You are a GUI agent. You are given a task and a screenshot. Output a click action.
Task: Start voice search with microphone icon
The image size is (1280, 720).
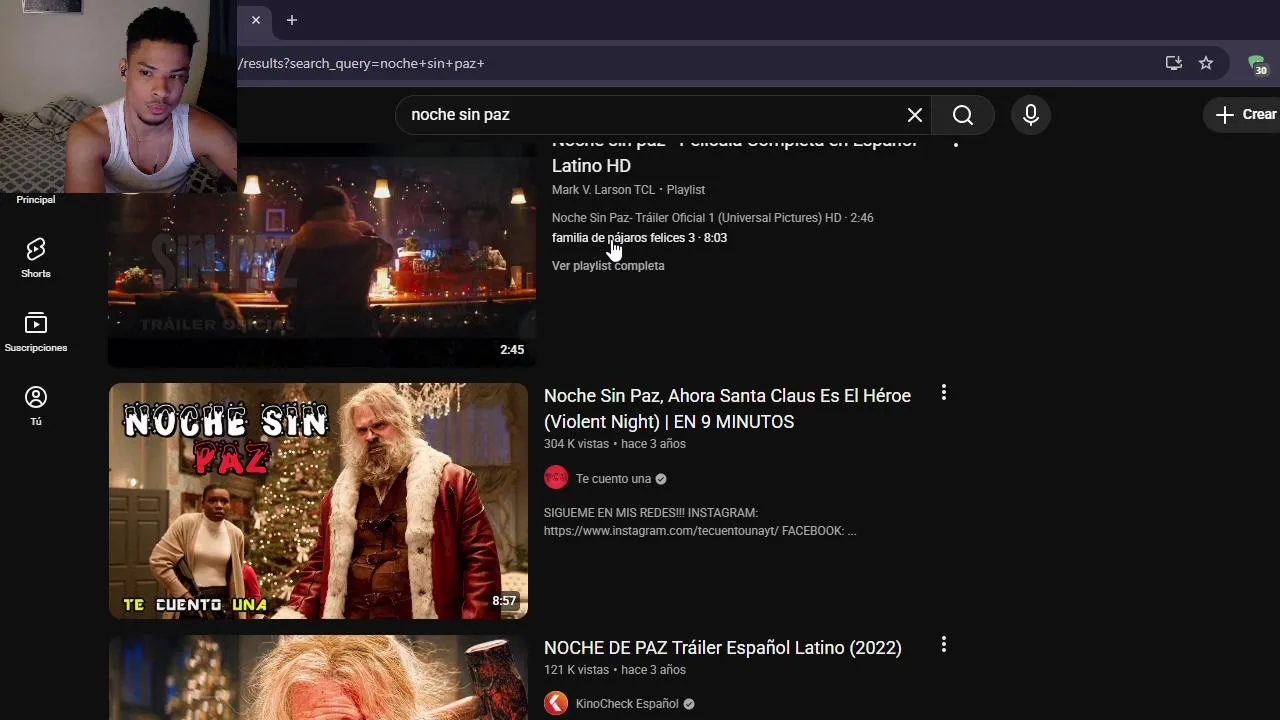click(1031, 115)
